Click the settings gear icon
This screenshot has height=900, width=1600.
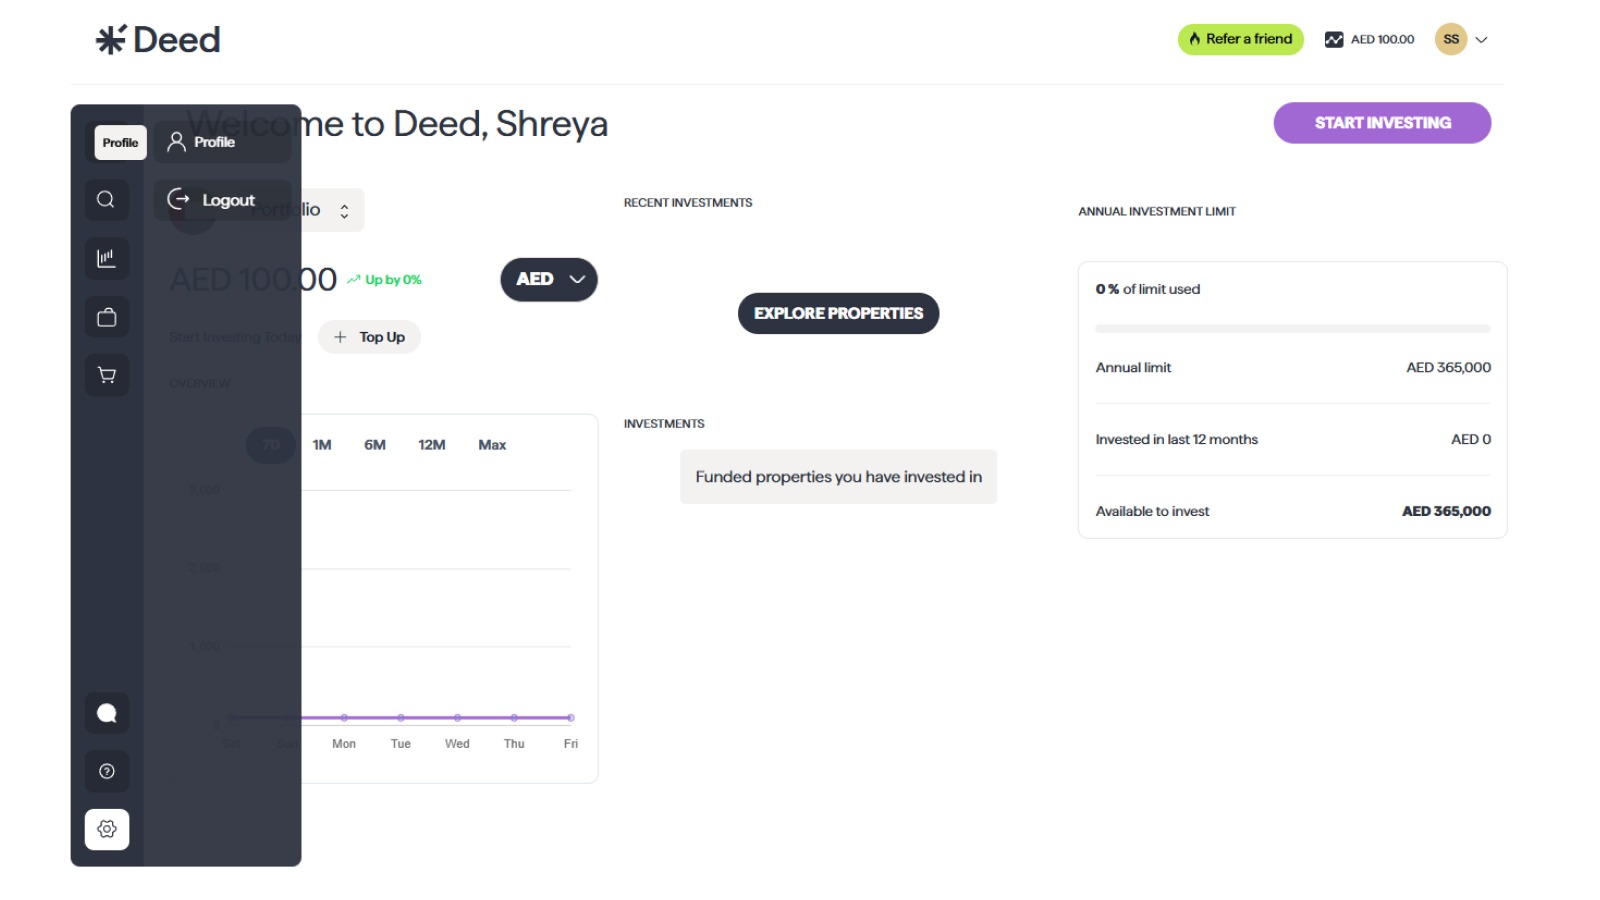[106, 829]
